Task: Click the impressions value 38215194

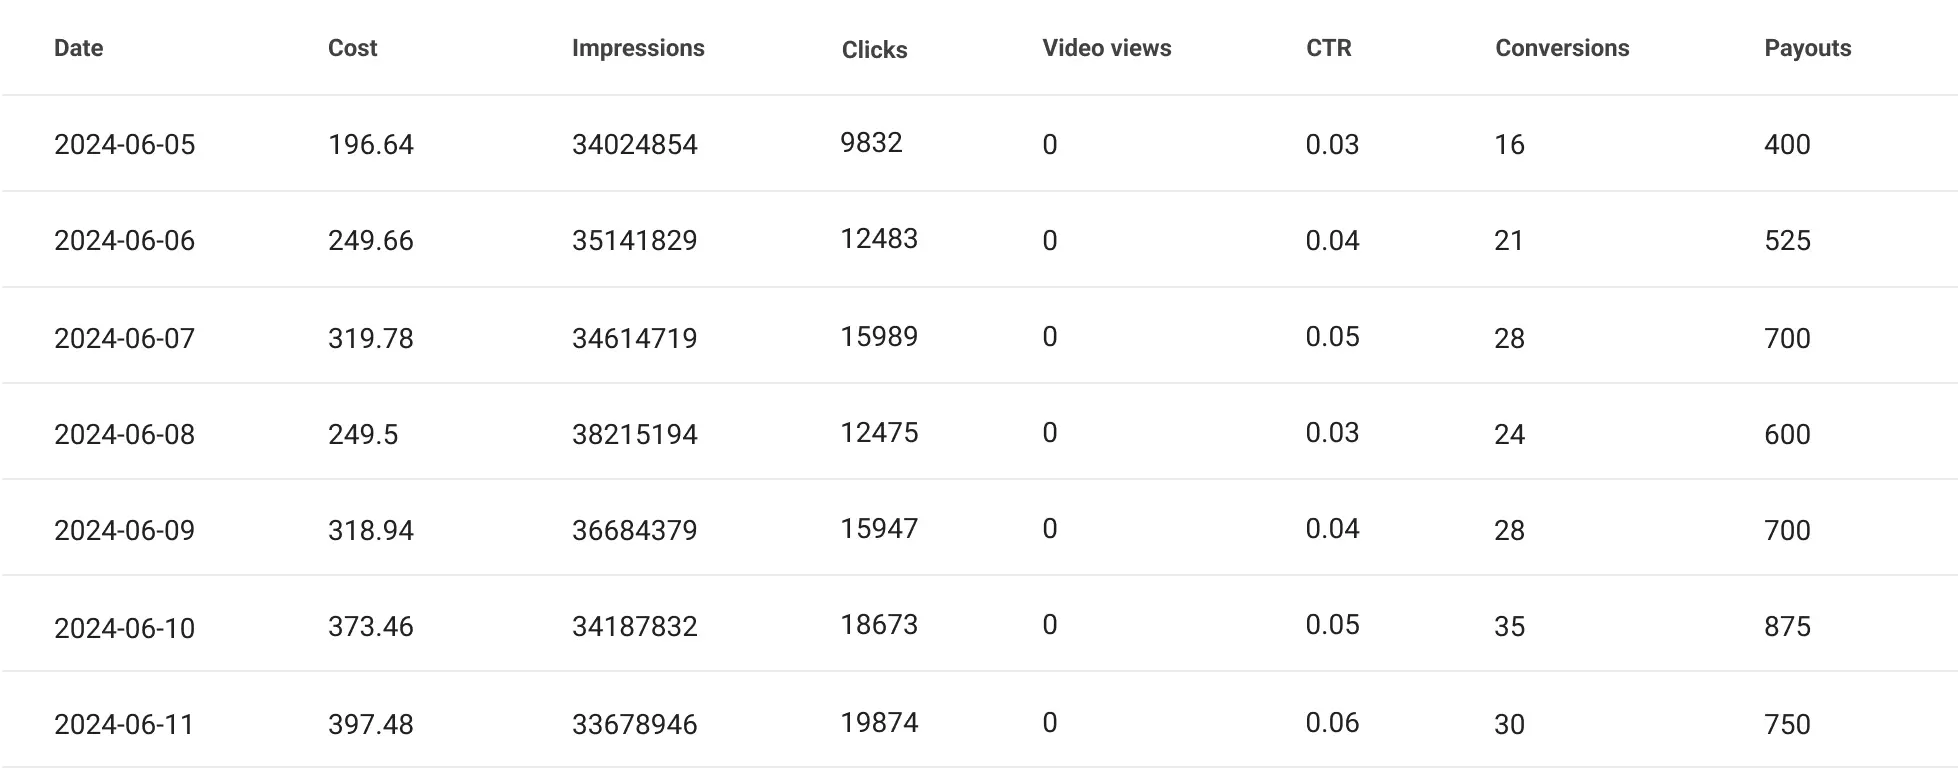Action: (634, 434)
